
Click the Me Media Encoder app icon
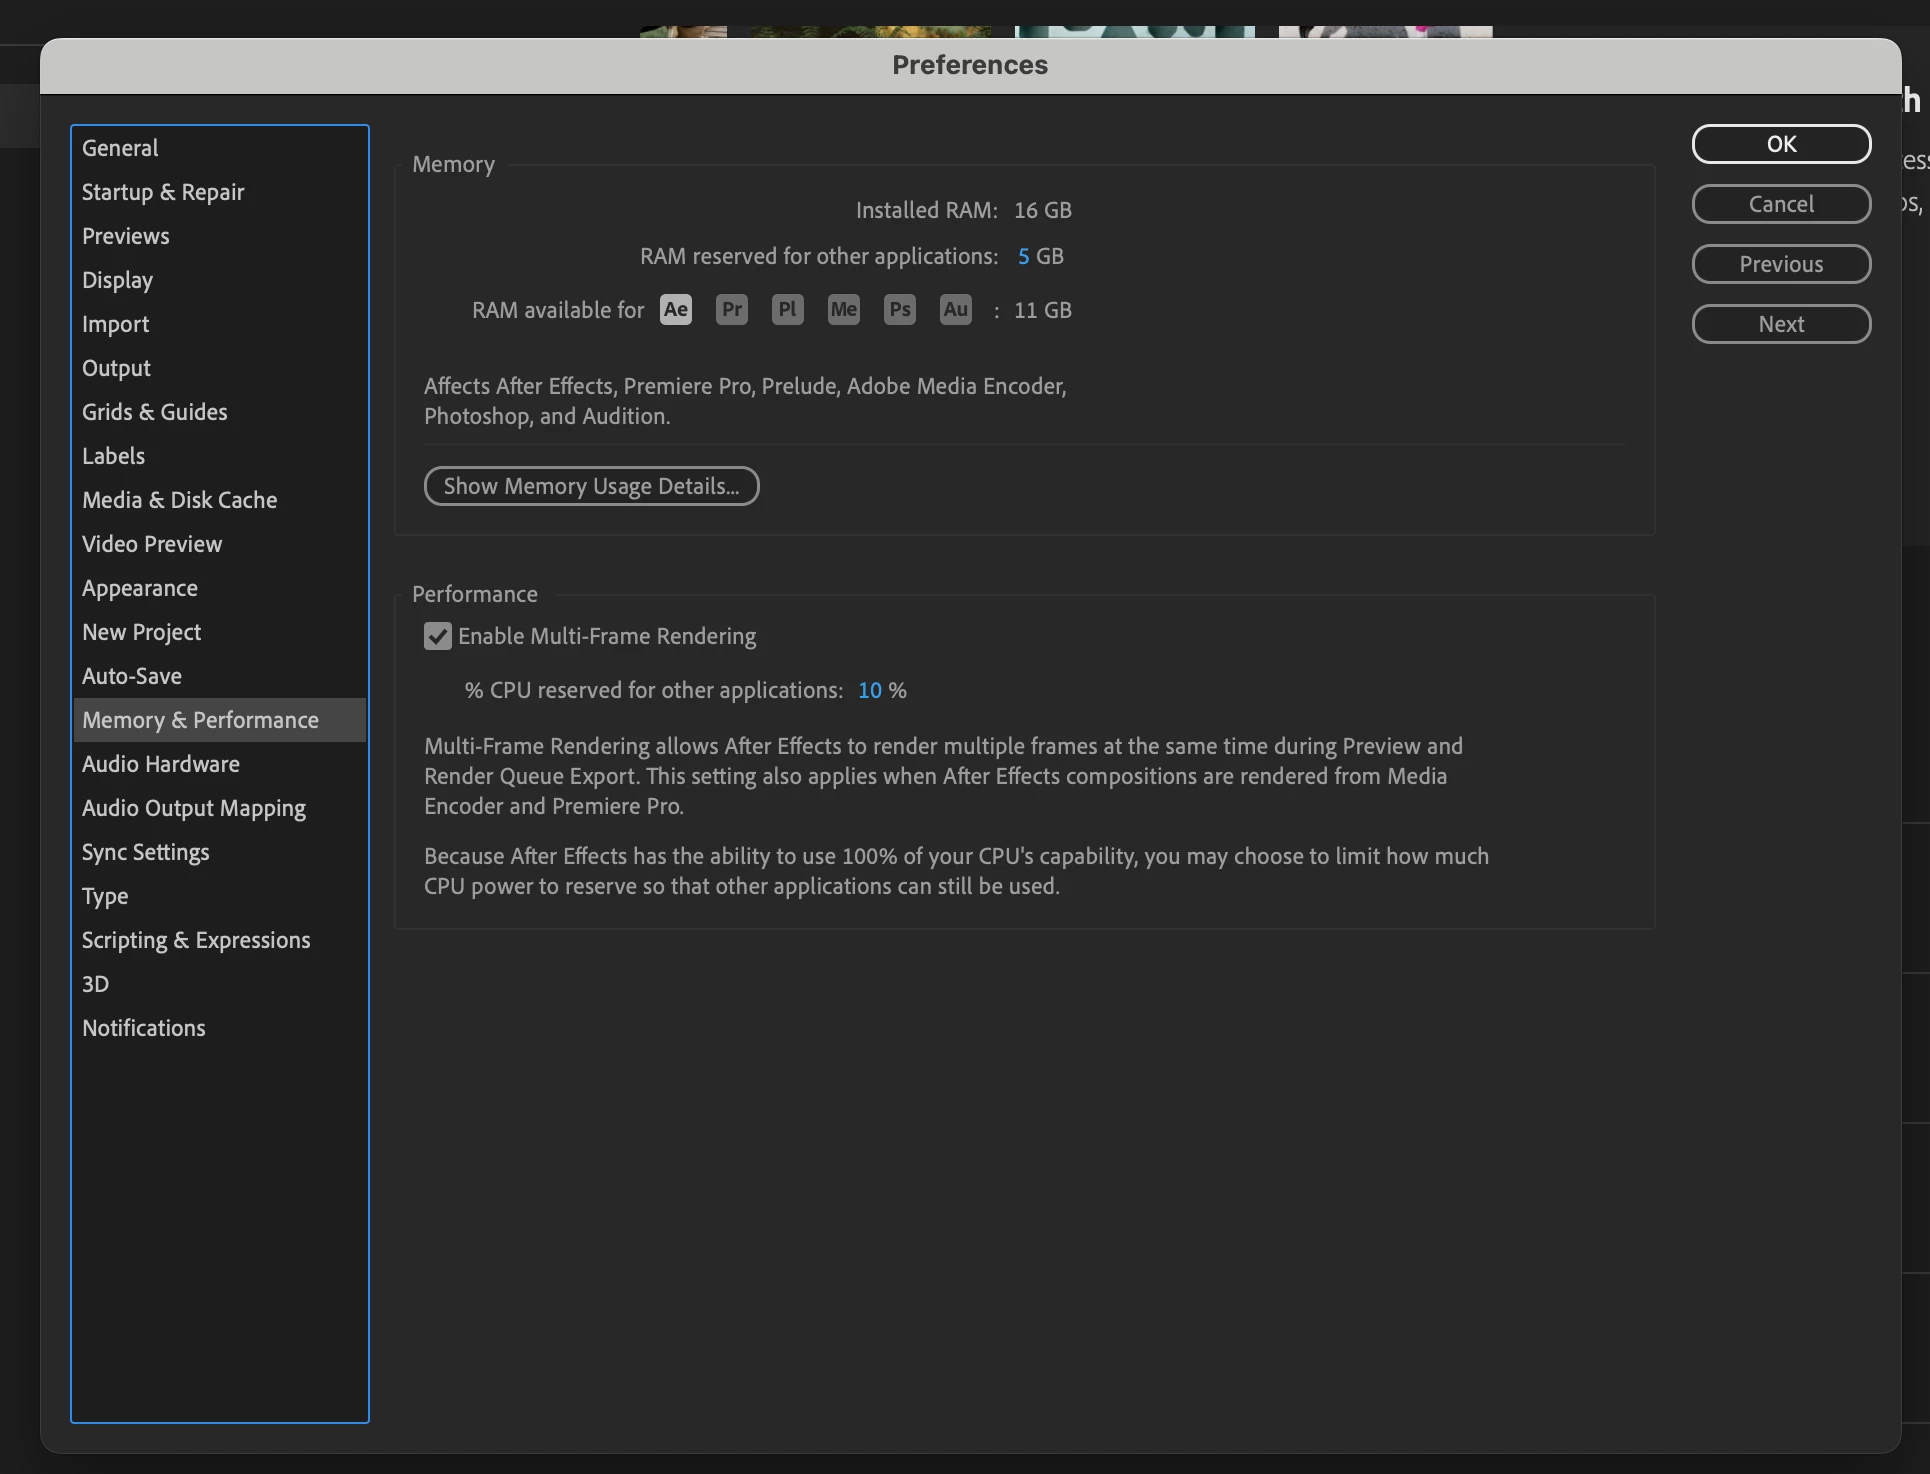pyautogui.click(x=844, y=310)
